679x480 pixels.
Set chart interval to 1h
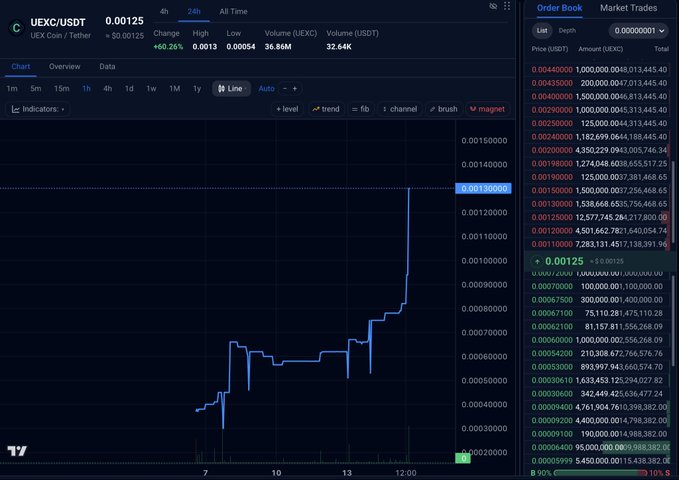pos(87,88)
